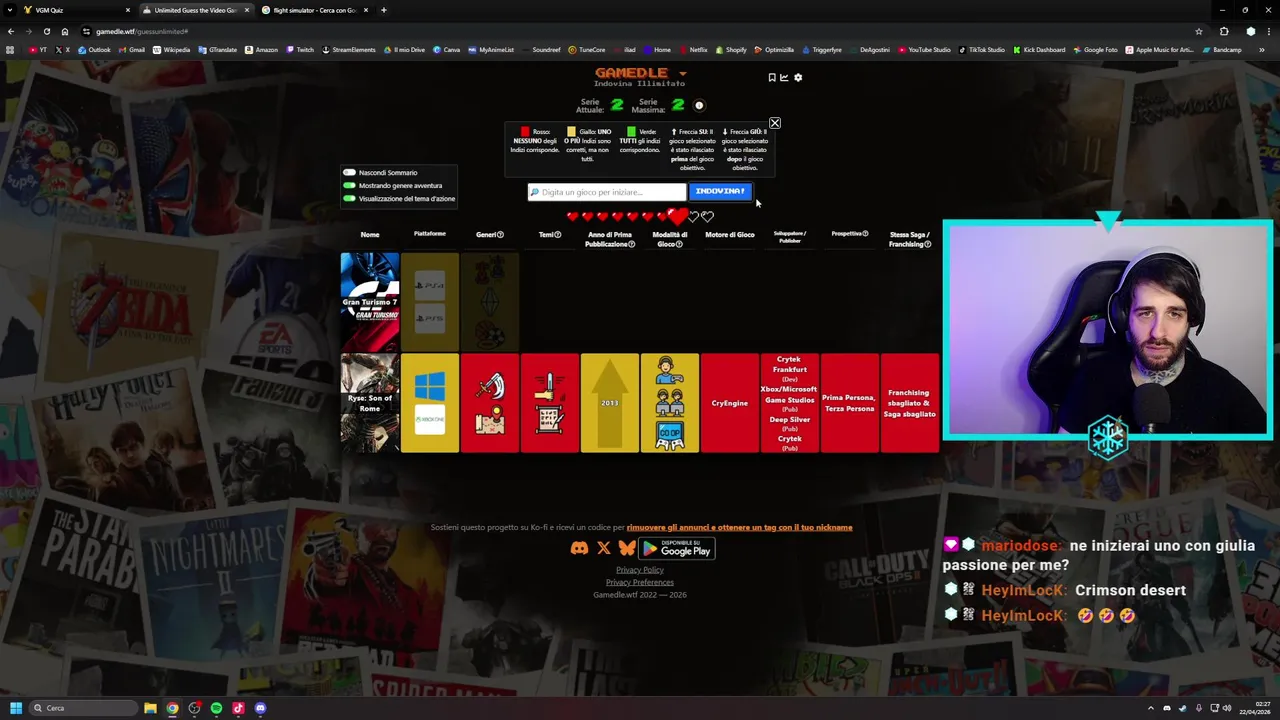This screenshot has width=1280, height=720.
Task: Open Canva bookmark
Action: click(446, 50)
